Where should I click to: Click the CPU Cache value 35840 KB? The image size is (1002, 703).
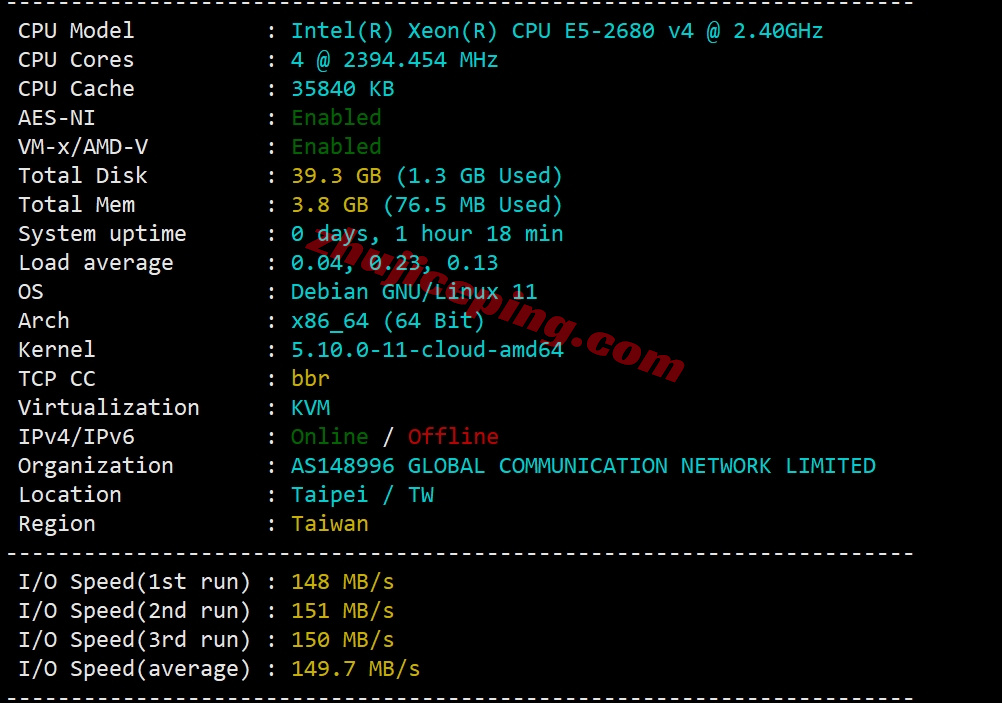point(342,89)
